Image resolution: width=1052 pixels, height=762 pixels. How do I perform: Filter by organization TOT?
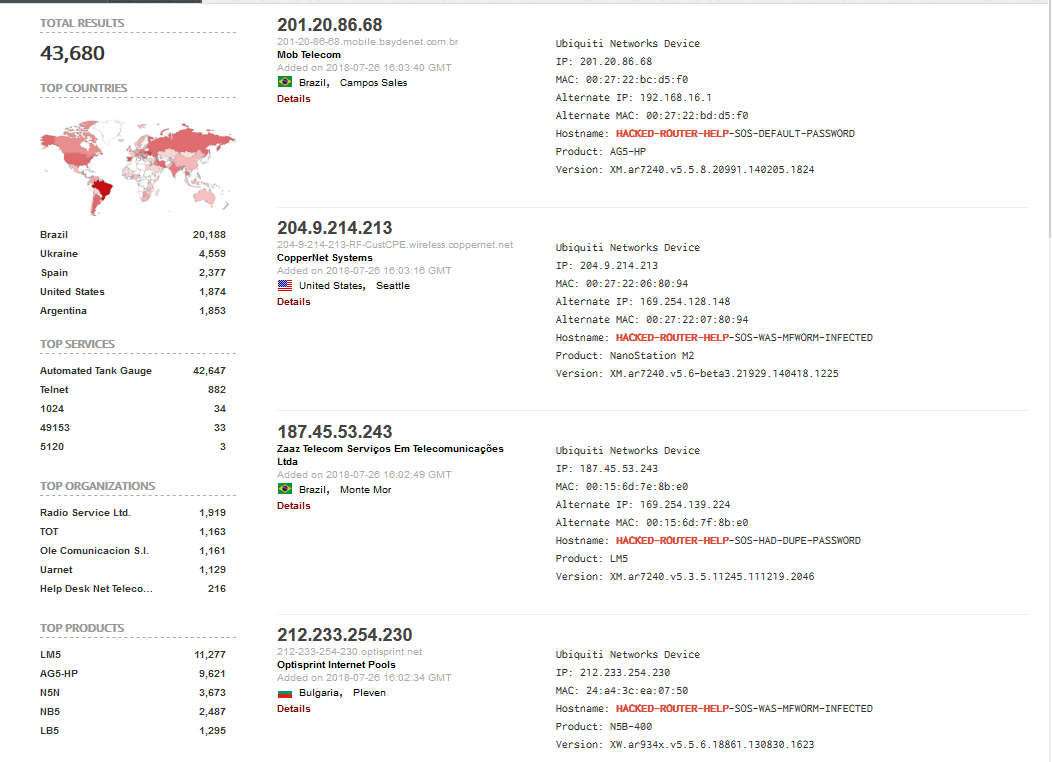tap(49, 532)
